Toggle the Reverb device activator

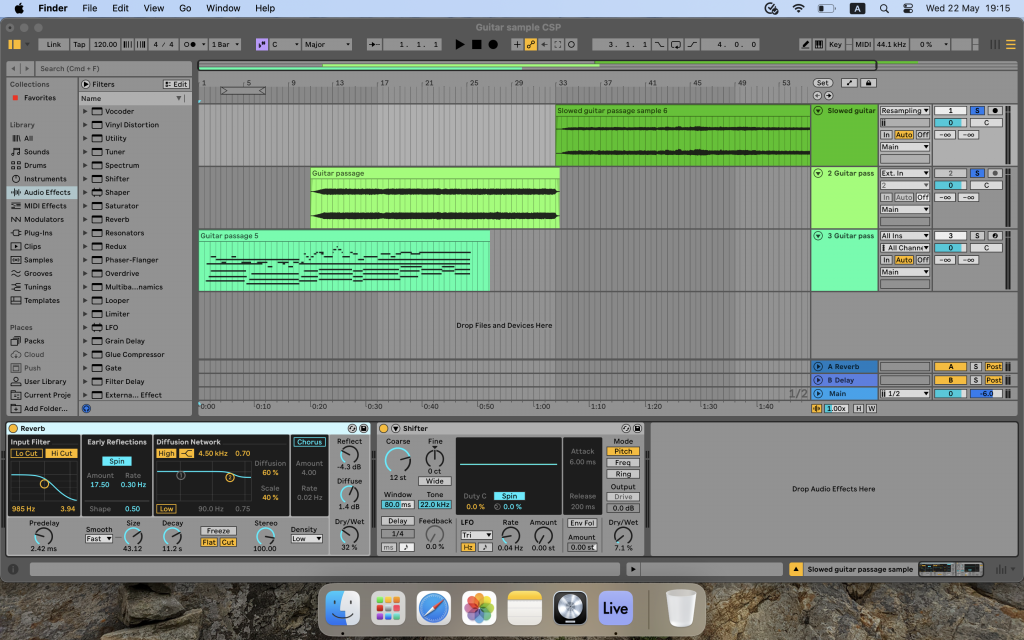(13, 428)
